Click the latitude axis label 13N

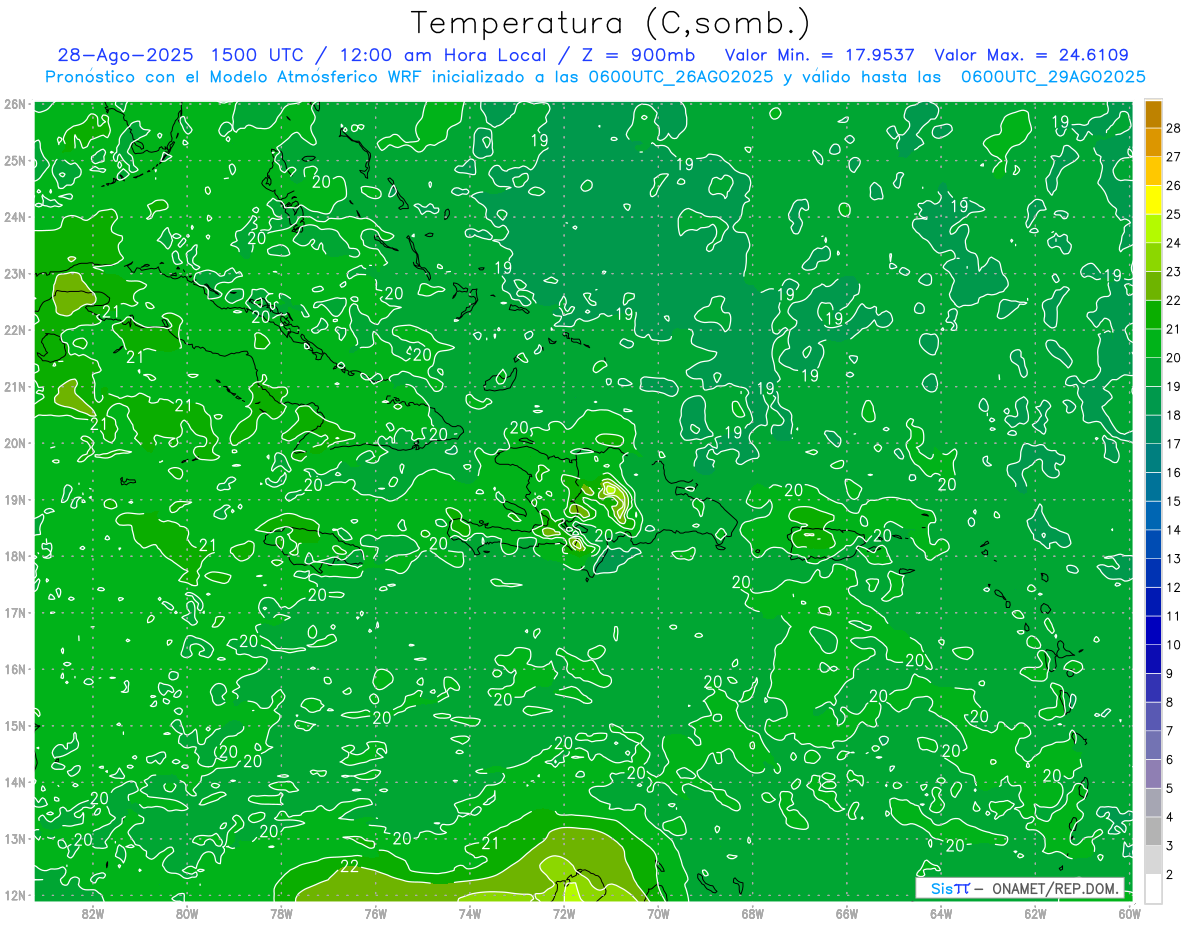13,839
